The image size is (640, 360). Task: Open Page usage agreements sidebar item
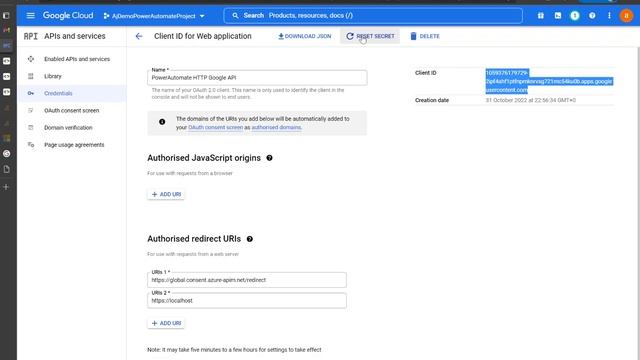[74, 145]
